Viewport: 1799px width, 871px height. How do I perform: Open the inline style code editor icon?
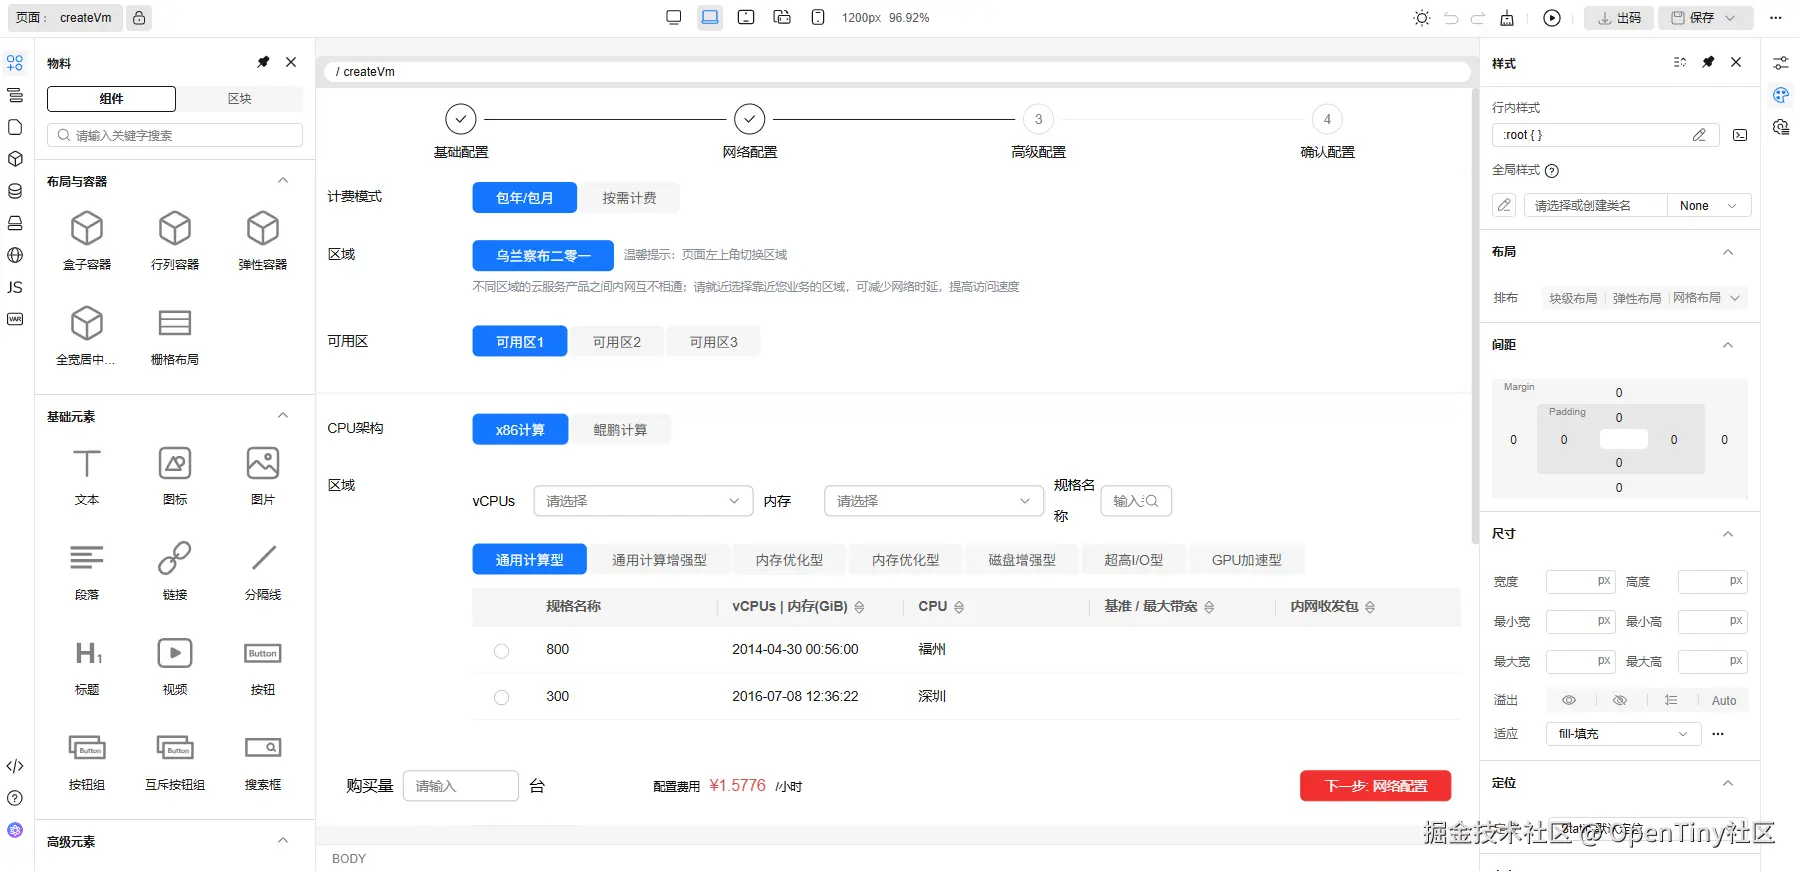1740,135
